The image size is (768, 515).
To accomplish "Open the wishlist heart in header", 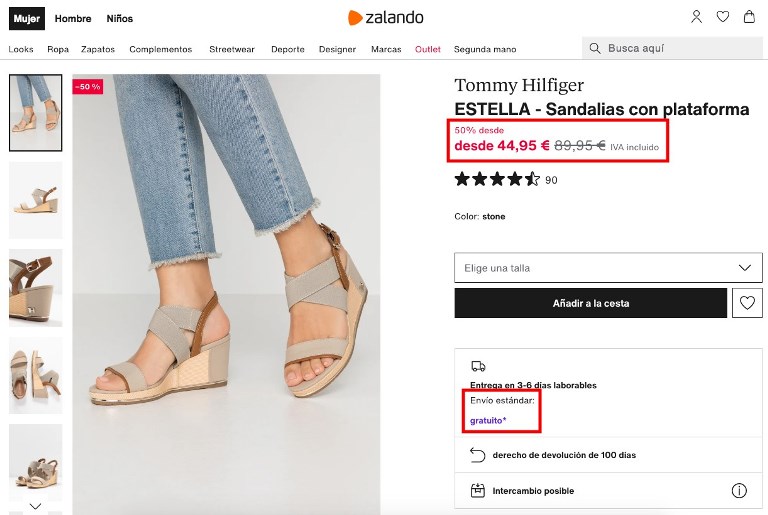I will pos(723,17).
